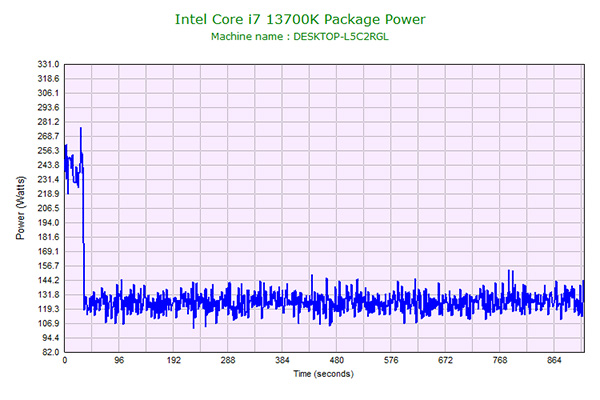Click the 144.2 y-axis value
Viewport: 600px width, 400px height.
48,280
